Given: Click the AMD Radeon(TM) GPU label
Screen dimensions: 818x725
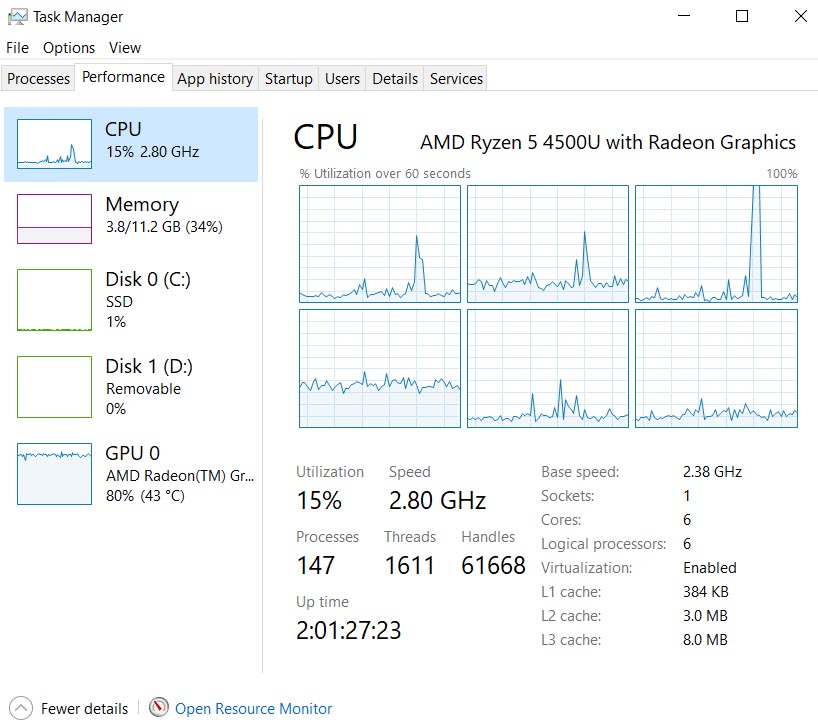Looking at the screenshot, I should click(180, 476).
